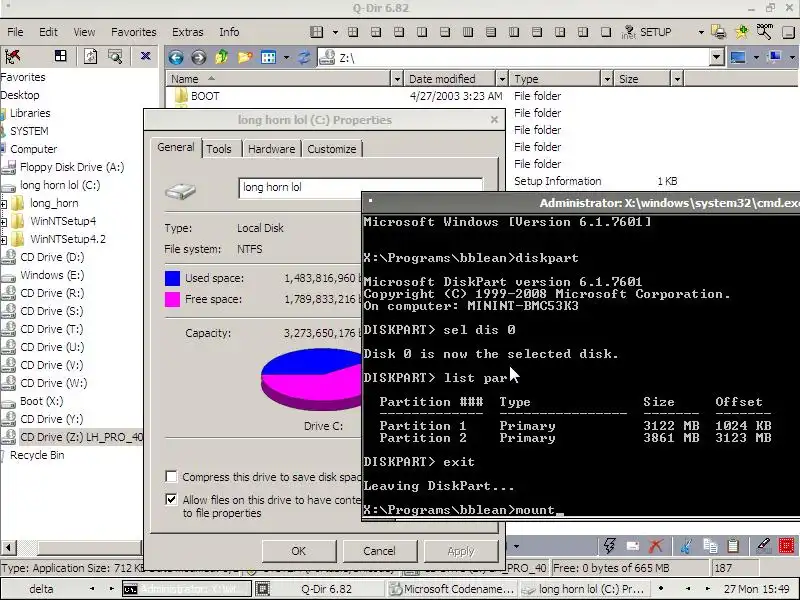Click the red arrow icon in left toolbar

(x=13, y=56)
